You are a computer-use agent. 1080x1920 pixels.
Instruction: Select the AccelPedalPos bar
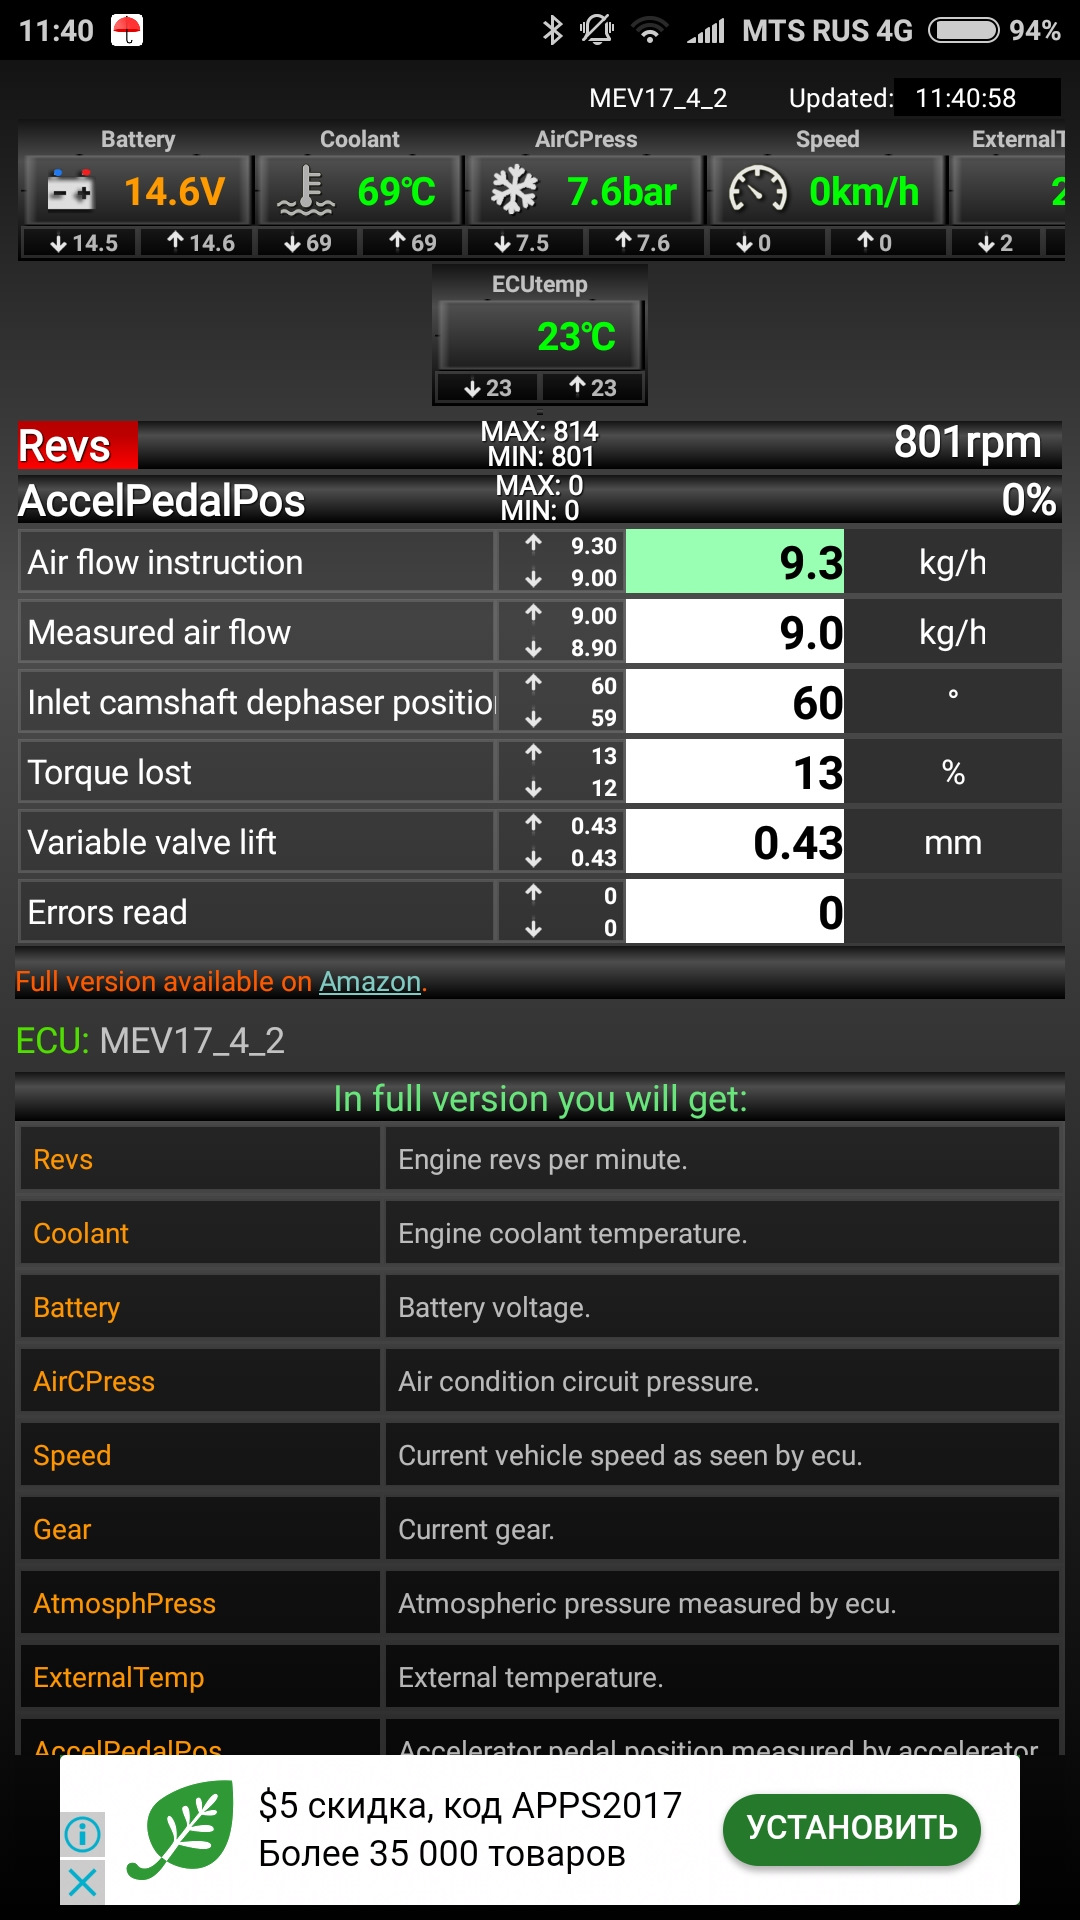[538, 499]
